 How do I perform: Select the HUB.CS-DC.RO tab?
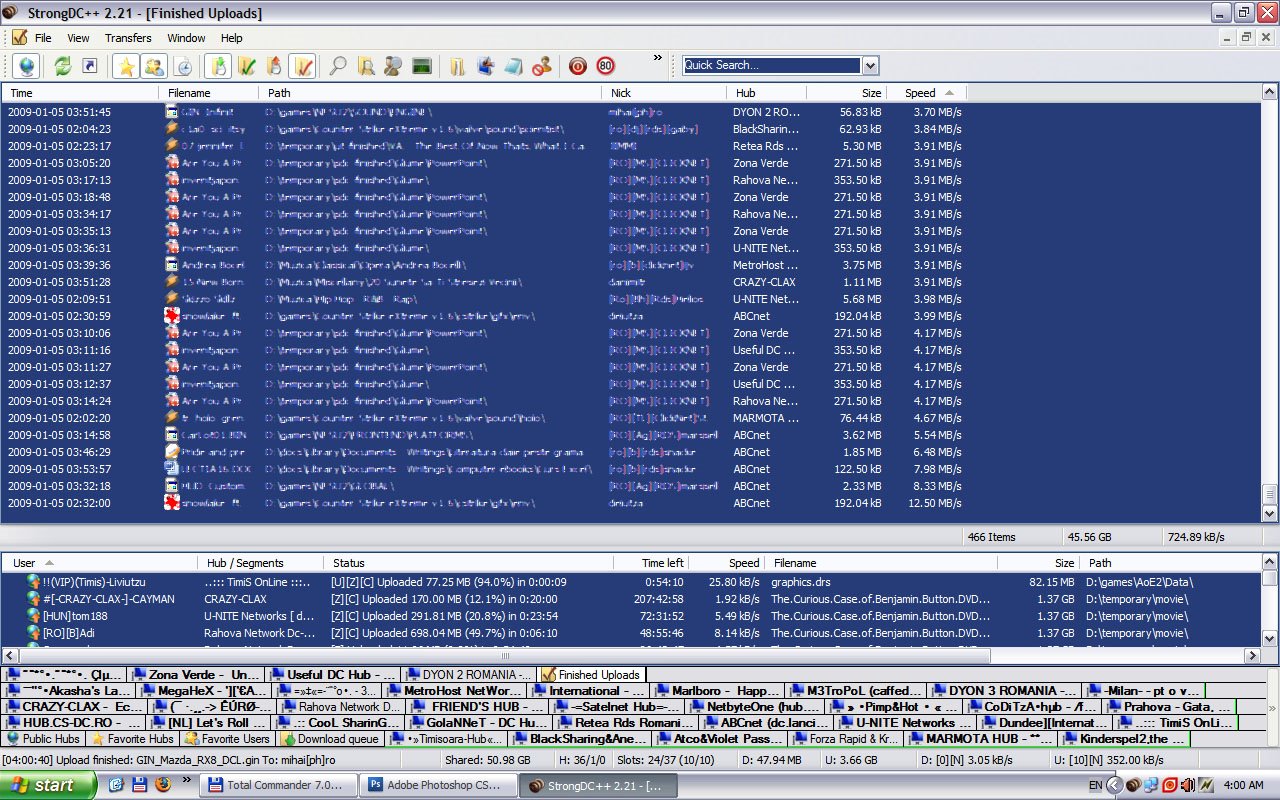click(74, 723)
